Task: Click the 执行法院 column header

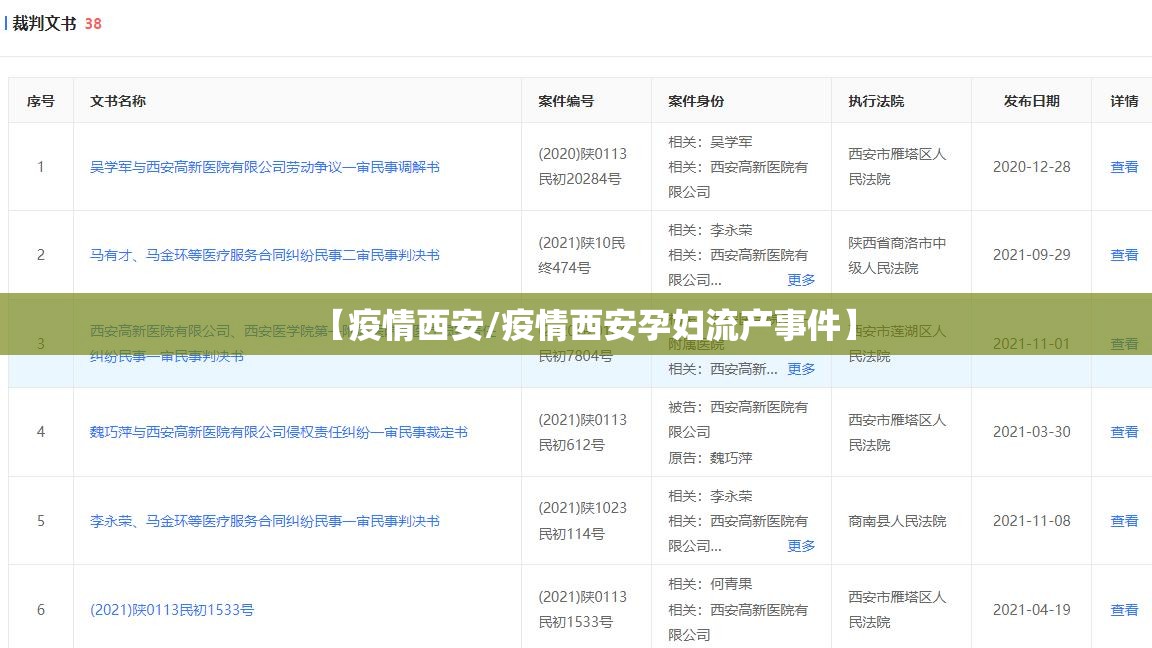Action: tap(876, 101)
